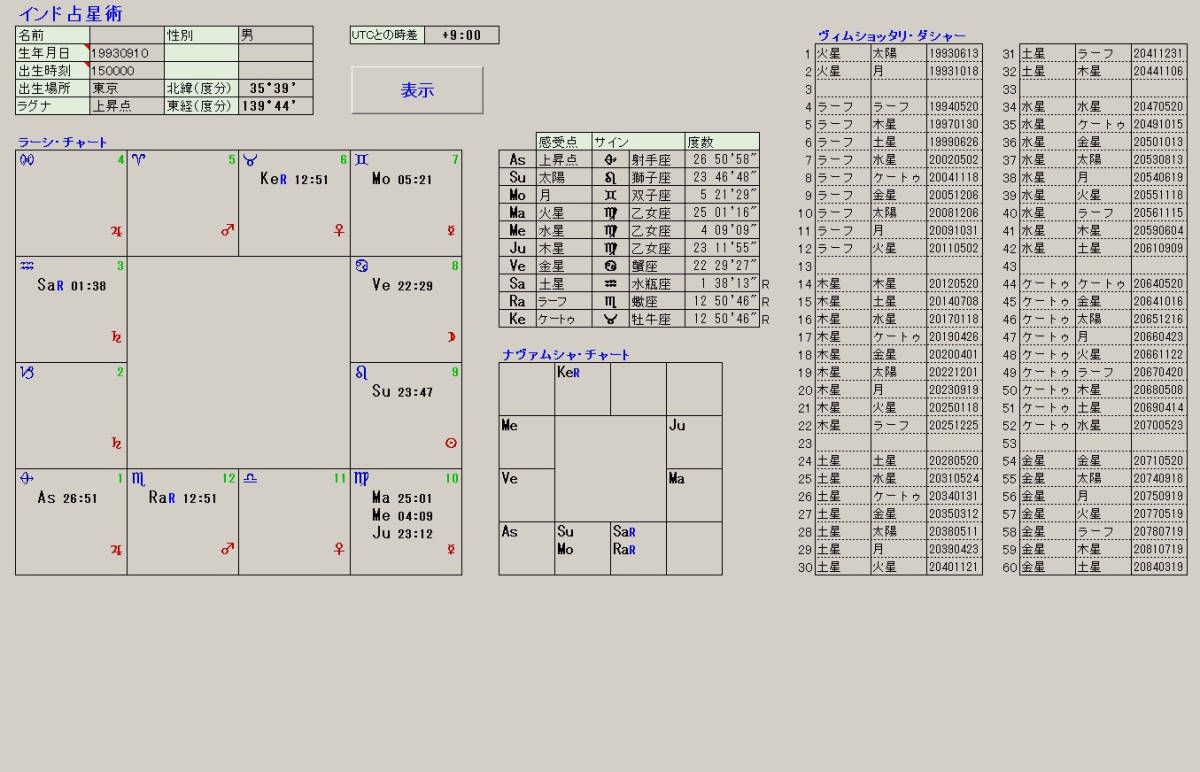Select the Taurus glyph in house 6
The height and width of the screenshot is (772, 1200).
249,160
